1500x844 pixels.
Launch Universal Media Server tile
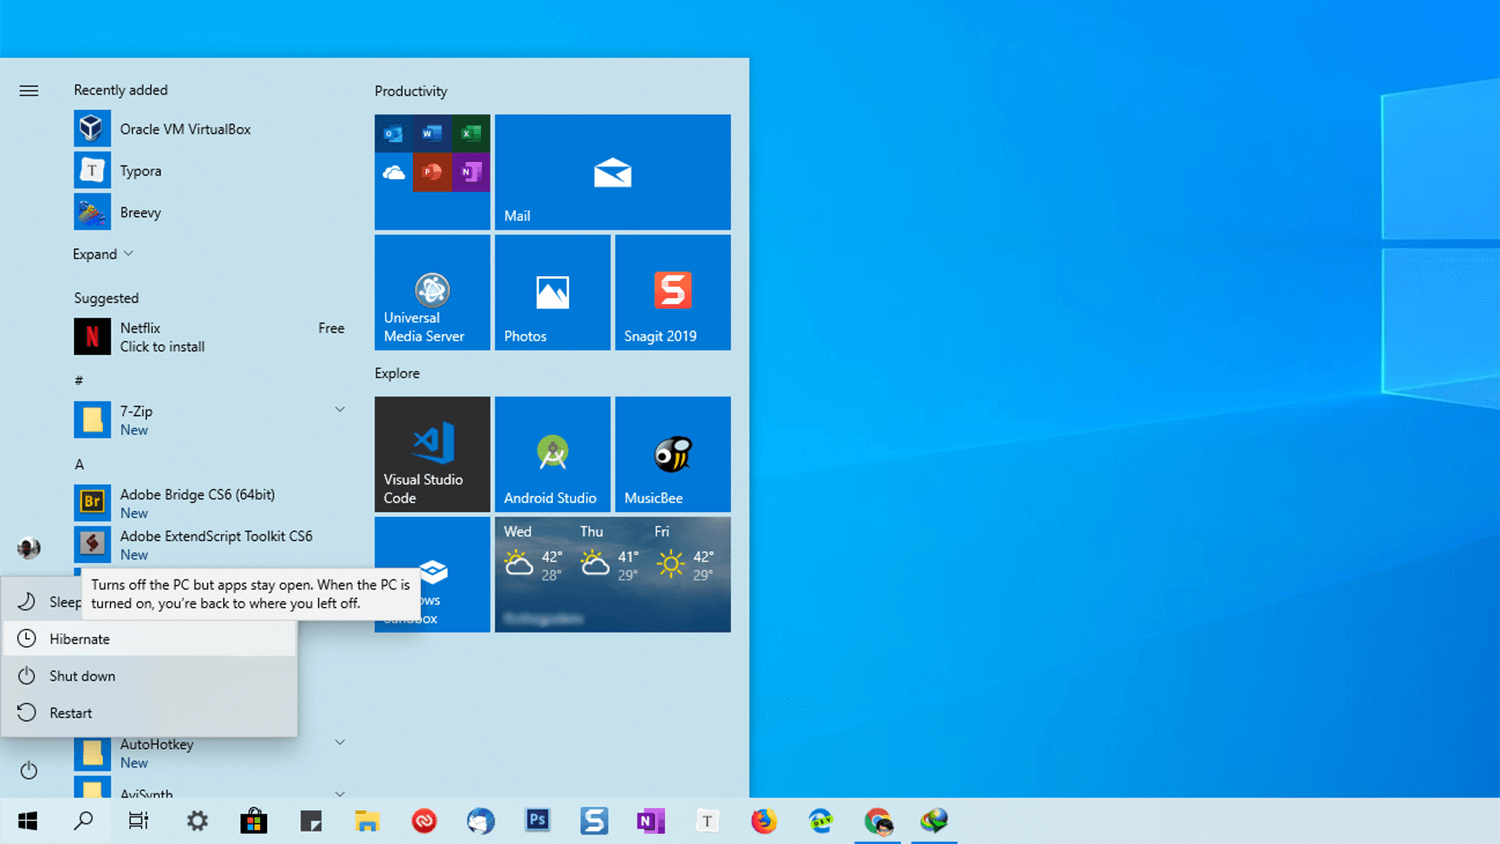click(432, 292)
